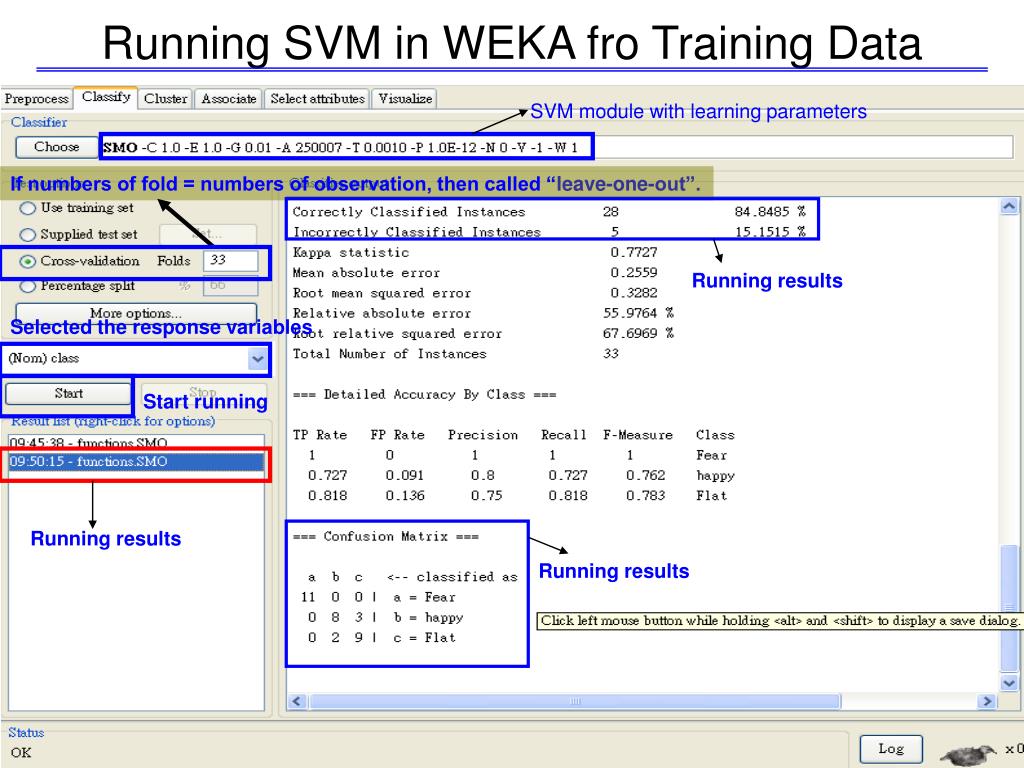Image resolution: width=1024 pixels, height=768 pixels.
Task: Click the Start button
Action: pos(68,393)
